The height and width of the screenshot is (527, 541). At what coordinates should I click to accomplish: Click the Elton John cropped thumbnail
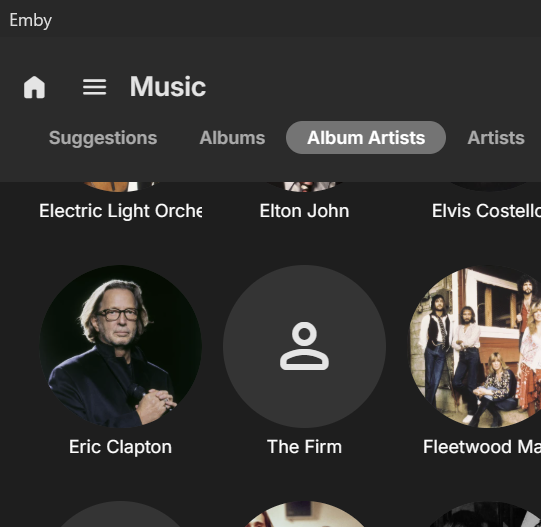point(304,186)
